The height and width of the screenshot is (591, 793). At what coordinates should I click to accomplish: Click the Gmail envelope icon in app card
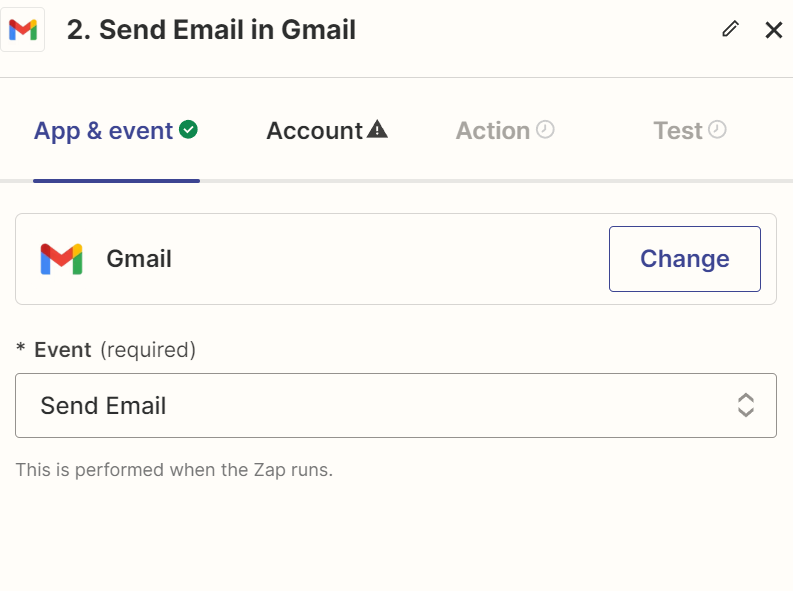tap(61, 259)
